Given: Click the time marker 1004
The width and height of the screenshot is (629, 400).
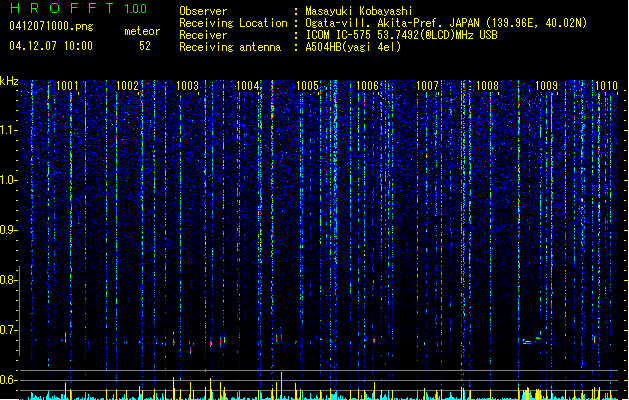Looking at the screenshot, I should [x=248, y=86].
